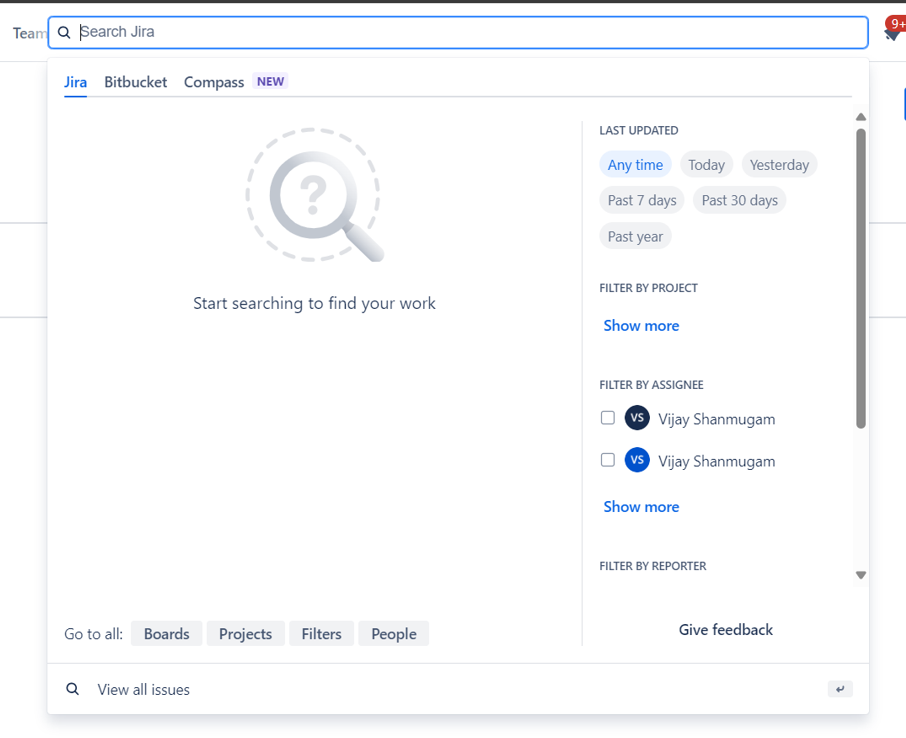
Task: Go to all Projects
Action: (245, 633)
